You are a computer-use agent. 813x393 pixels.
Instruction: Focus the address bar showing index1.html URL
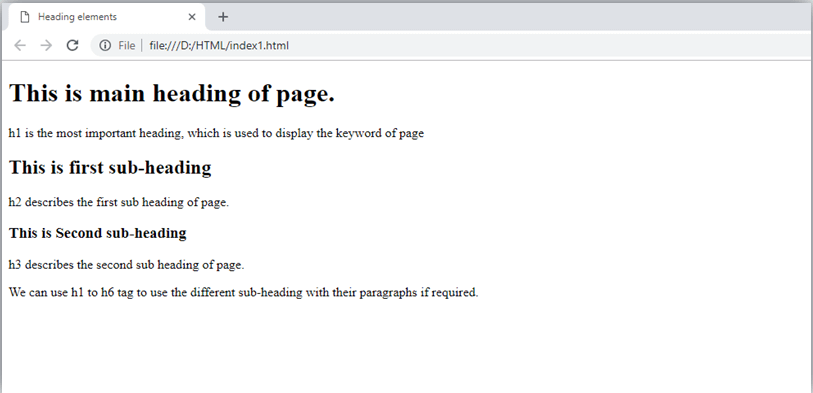(451, 46)
